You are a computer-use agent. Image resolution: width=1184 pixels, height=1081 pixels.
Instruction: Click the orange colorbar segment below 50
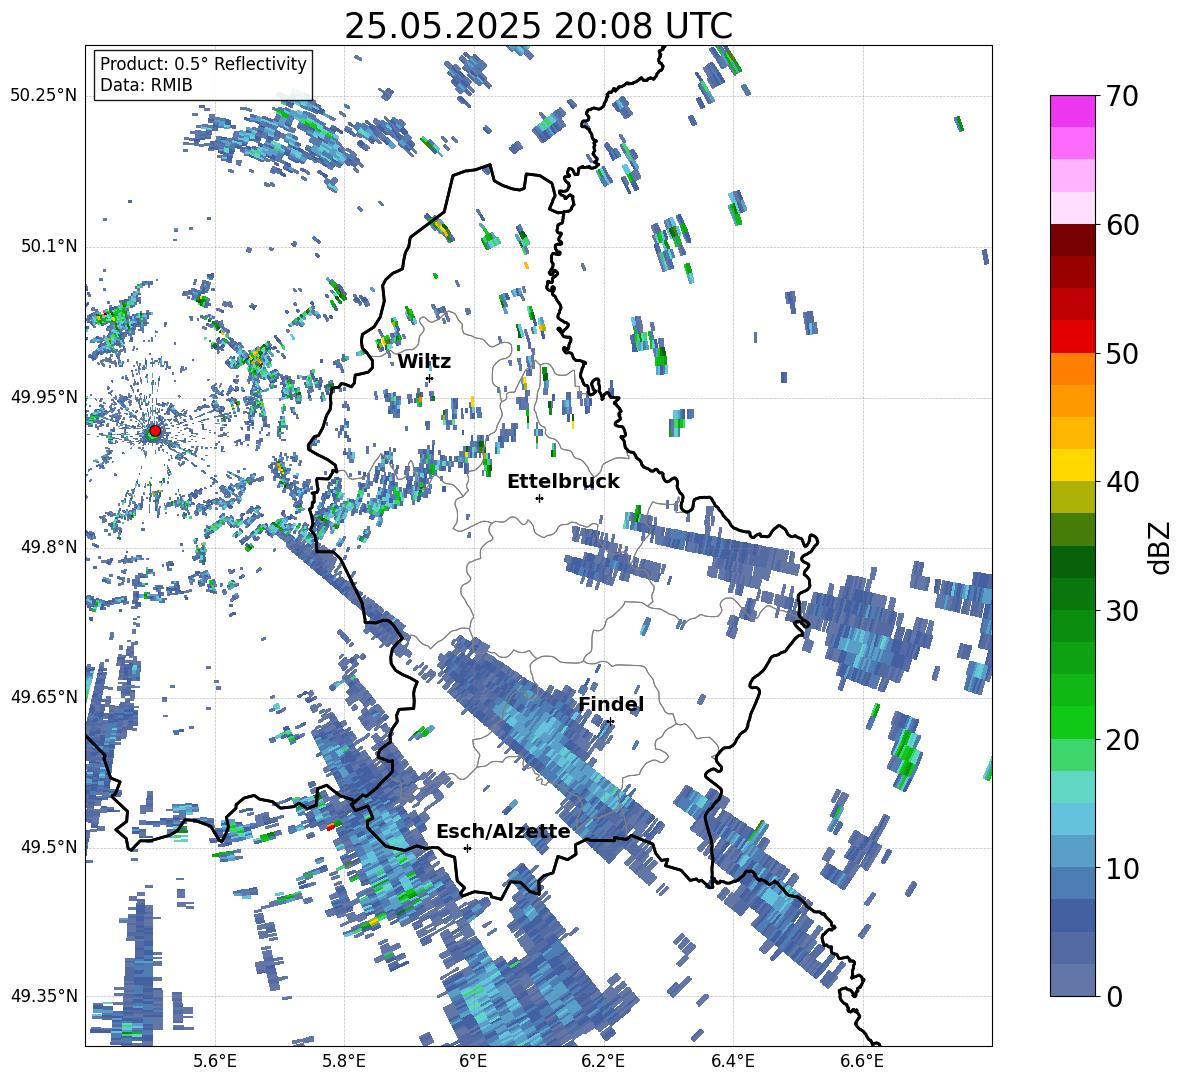(x=1072, y=369)
